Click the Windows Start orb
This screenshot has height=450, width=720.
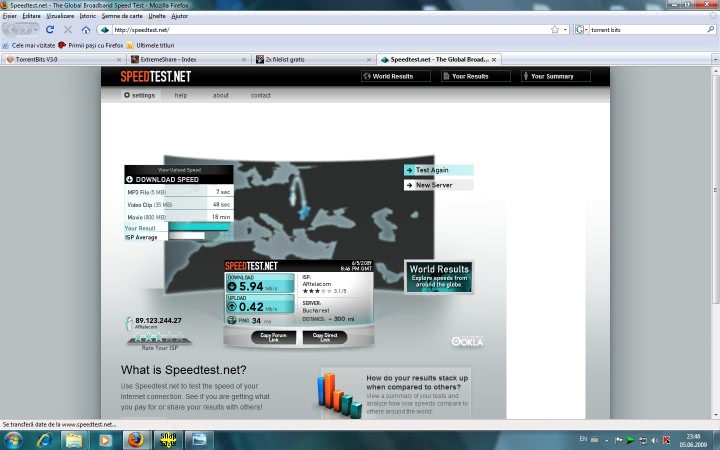click(13, 439)
